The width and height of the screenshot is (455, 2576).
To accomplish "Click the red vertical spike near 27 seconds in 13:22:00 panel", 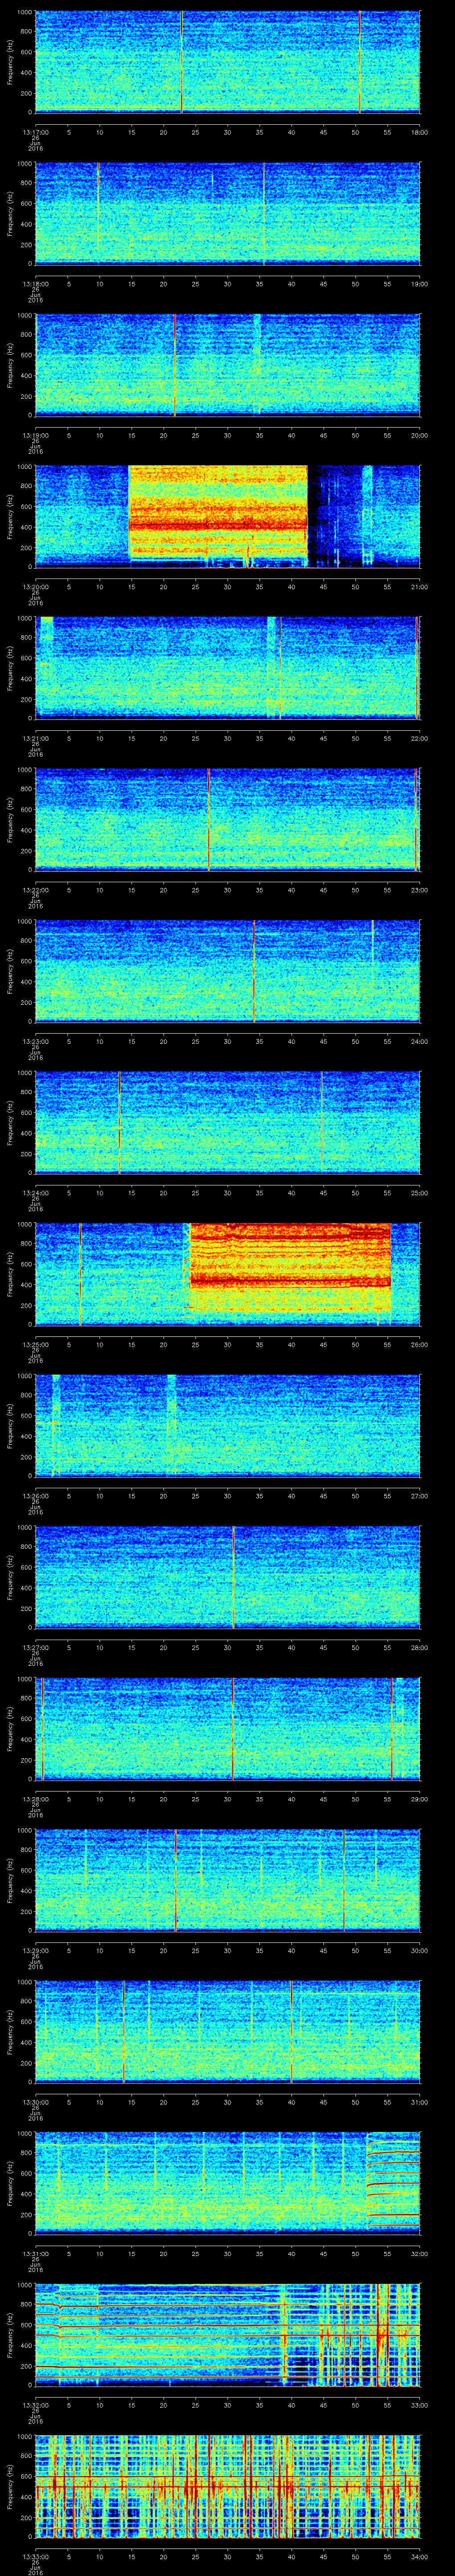I will click(x=208, y=820).
